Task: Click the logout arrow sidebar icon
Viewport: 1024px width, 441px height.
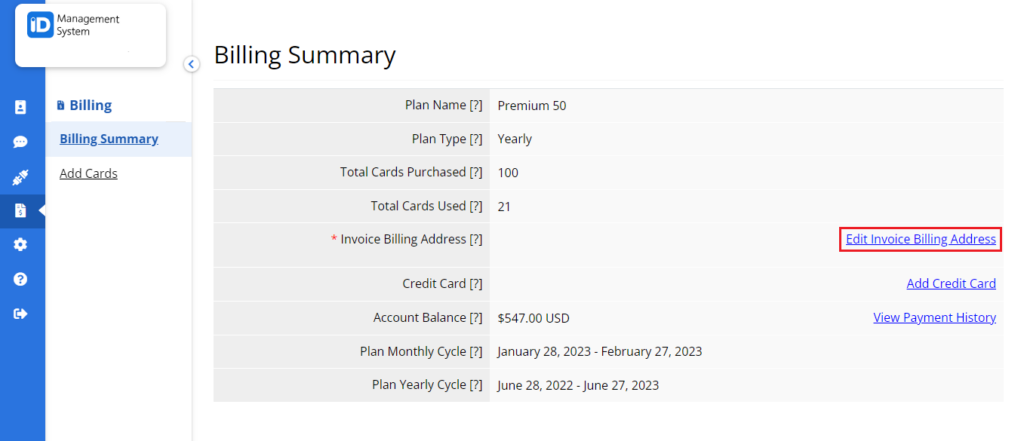Action: 20,314
